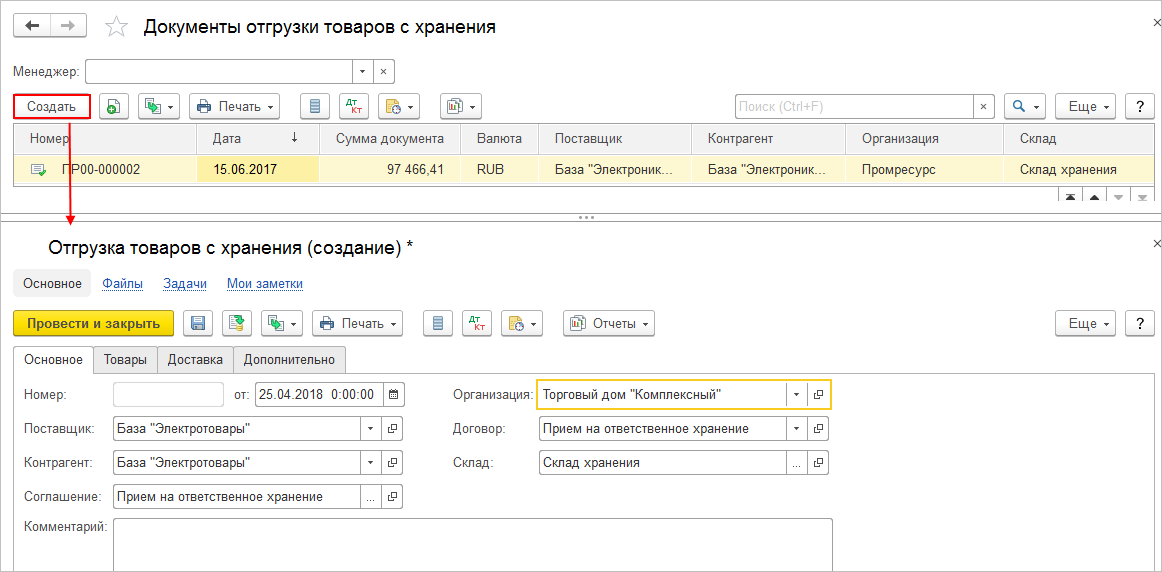This screenshot has height=572, width=1162.
Task: Click the Создать button
Action: point(52,106)
